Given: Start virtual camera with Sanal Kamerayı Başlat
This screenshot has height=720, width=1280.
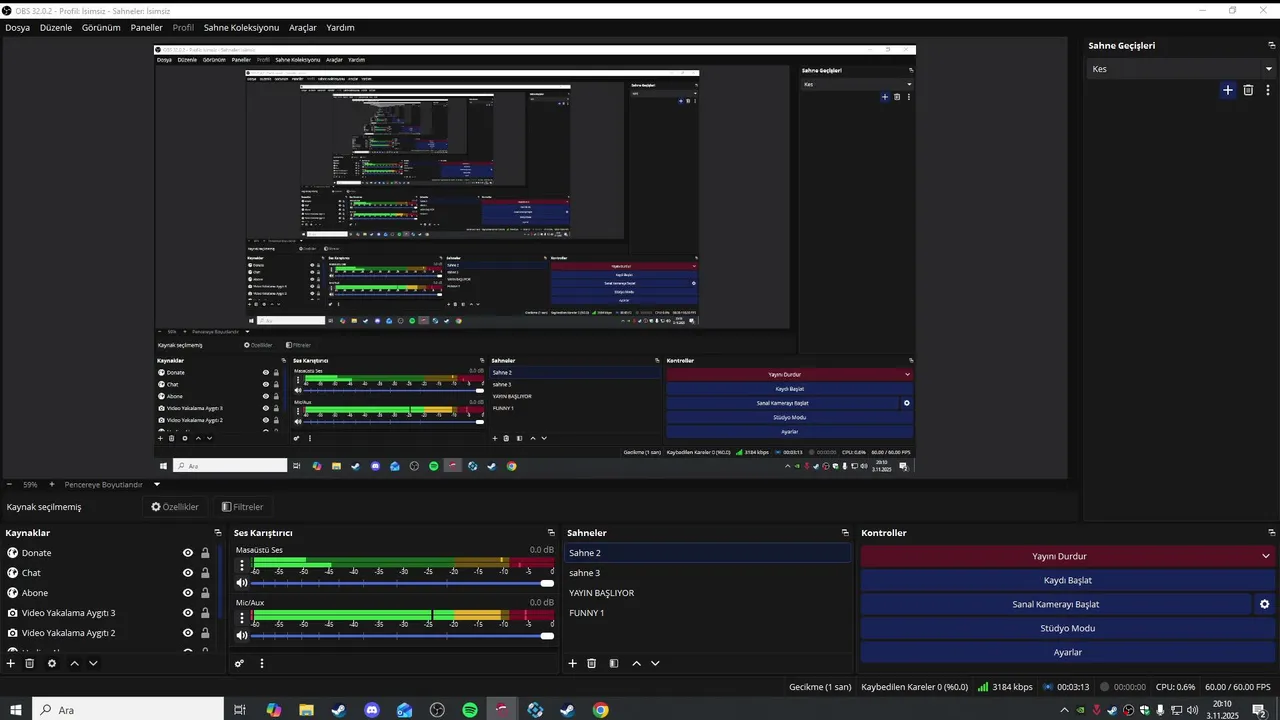Looking at the screenshot, I should click(x=1055, y=604).
